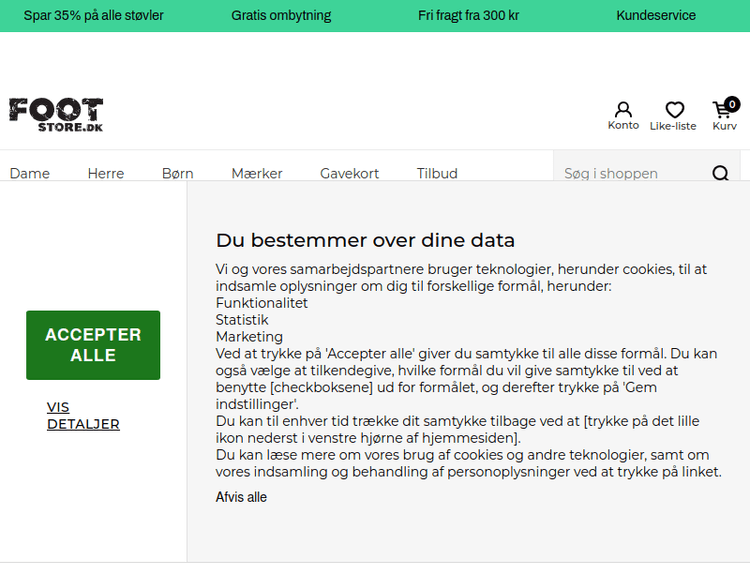The width and height of the screenshot is (750, 563).
Task: Open the 'Gratis ombytning' link
Action: (x=281, y=16)
